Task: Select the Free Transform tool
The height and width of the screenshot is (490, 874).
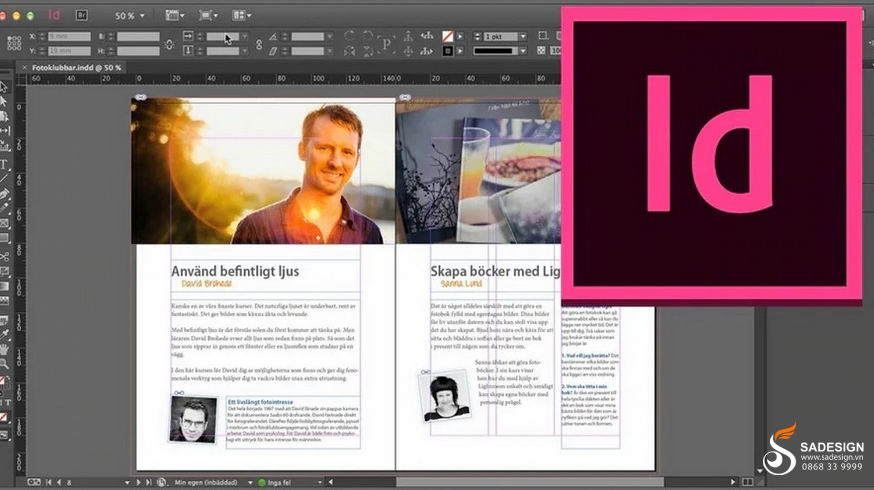Action: tap(4, 271)
